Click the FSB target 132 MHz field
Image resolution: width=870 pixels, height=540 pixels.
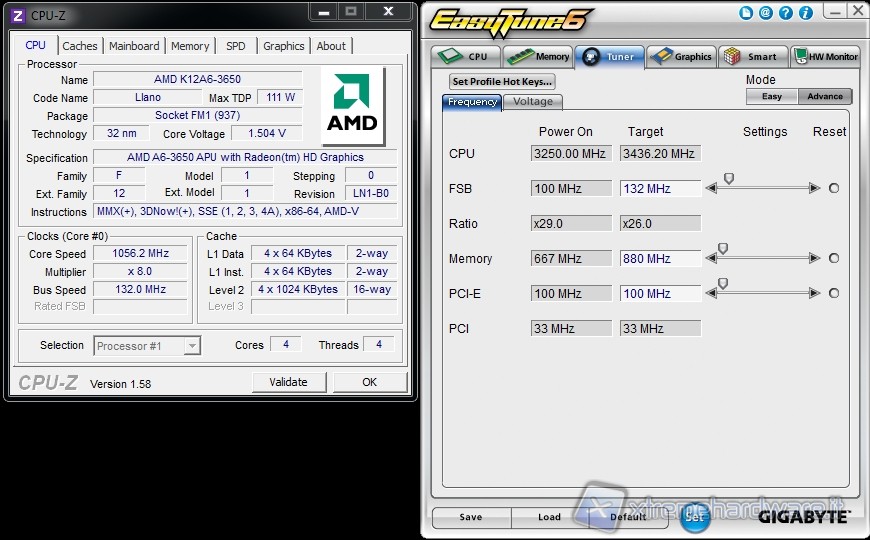point(660,188)
